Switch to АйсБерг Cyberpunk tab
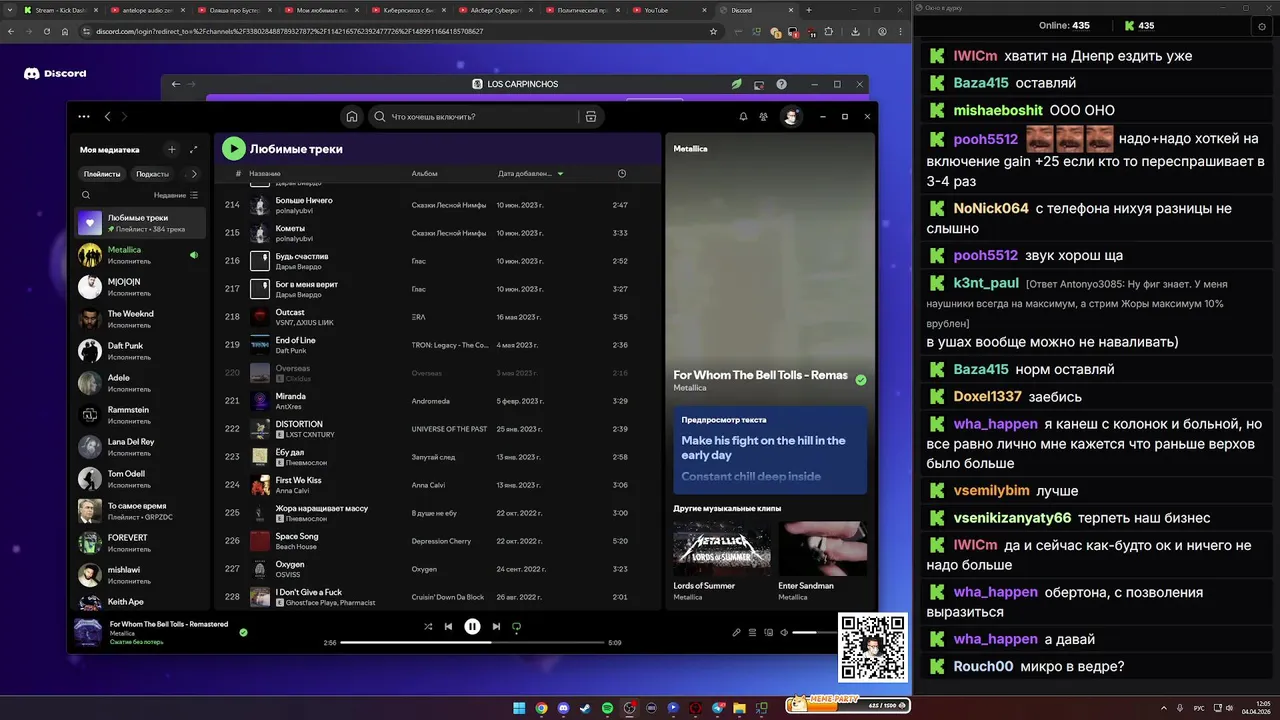Image resolution: width=1280 pixels, height=720 pixels. [498, 10]
